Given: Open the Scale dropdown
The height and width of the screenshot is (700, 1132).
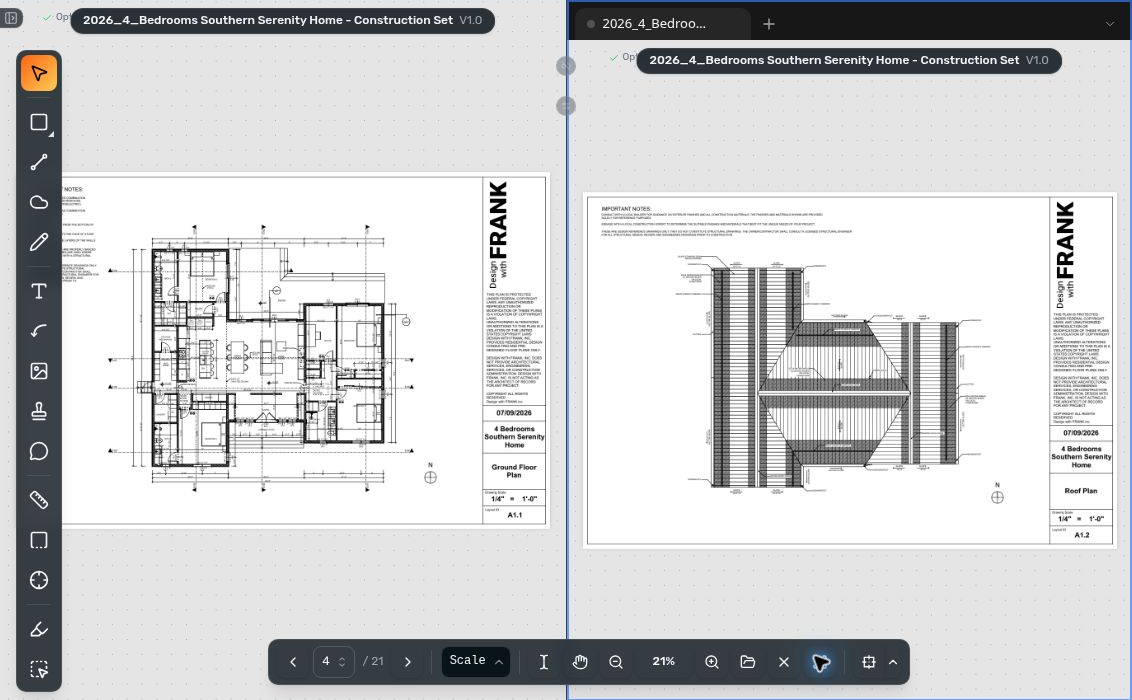Looking at the screenshot, I should tap(476, 661).
